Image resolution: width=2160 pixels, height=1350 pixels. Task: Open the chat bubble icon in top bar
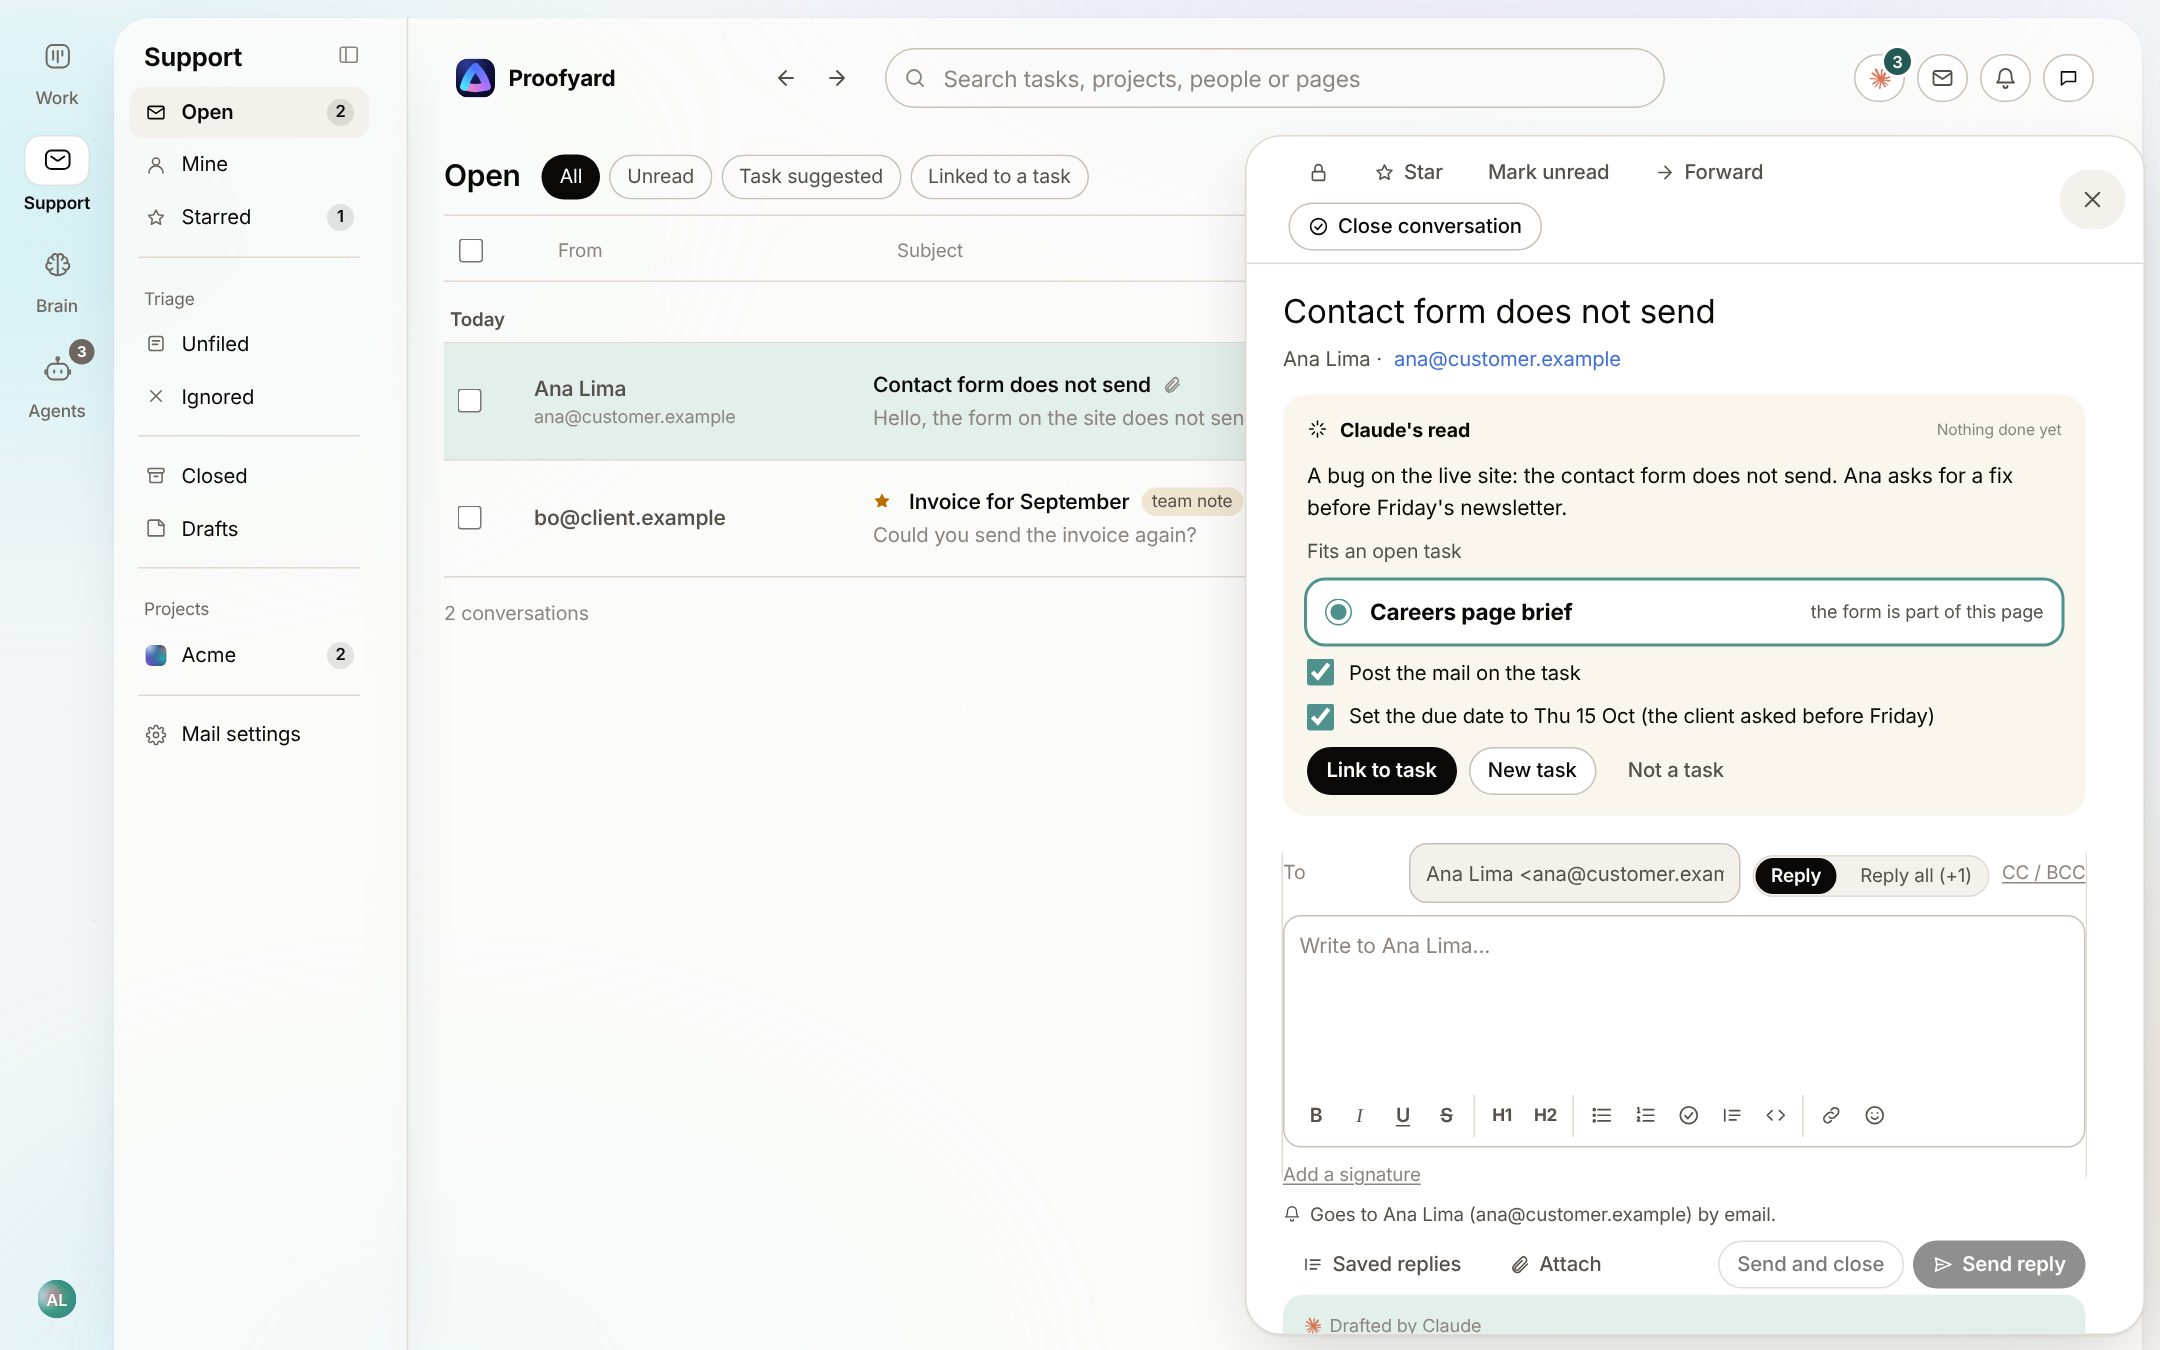coord(2068,78)
